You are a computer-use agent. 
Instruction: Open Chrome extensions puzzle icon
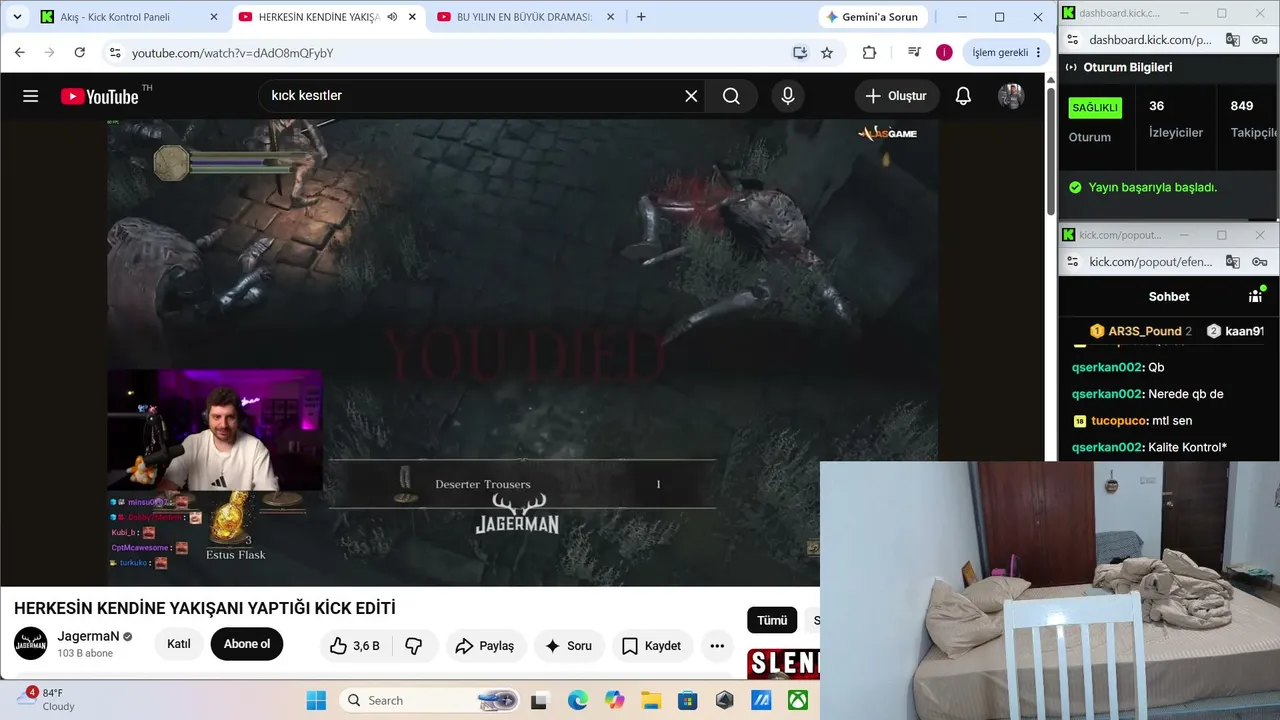[x=869, y=53]
